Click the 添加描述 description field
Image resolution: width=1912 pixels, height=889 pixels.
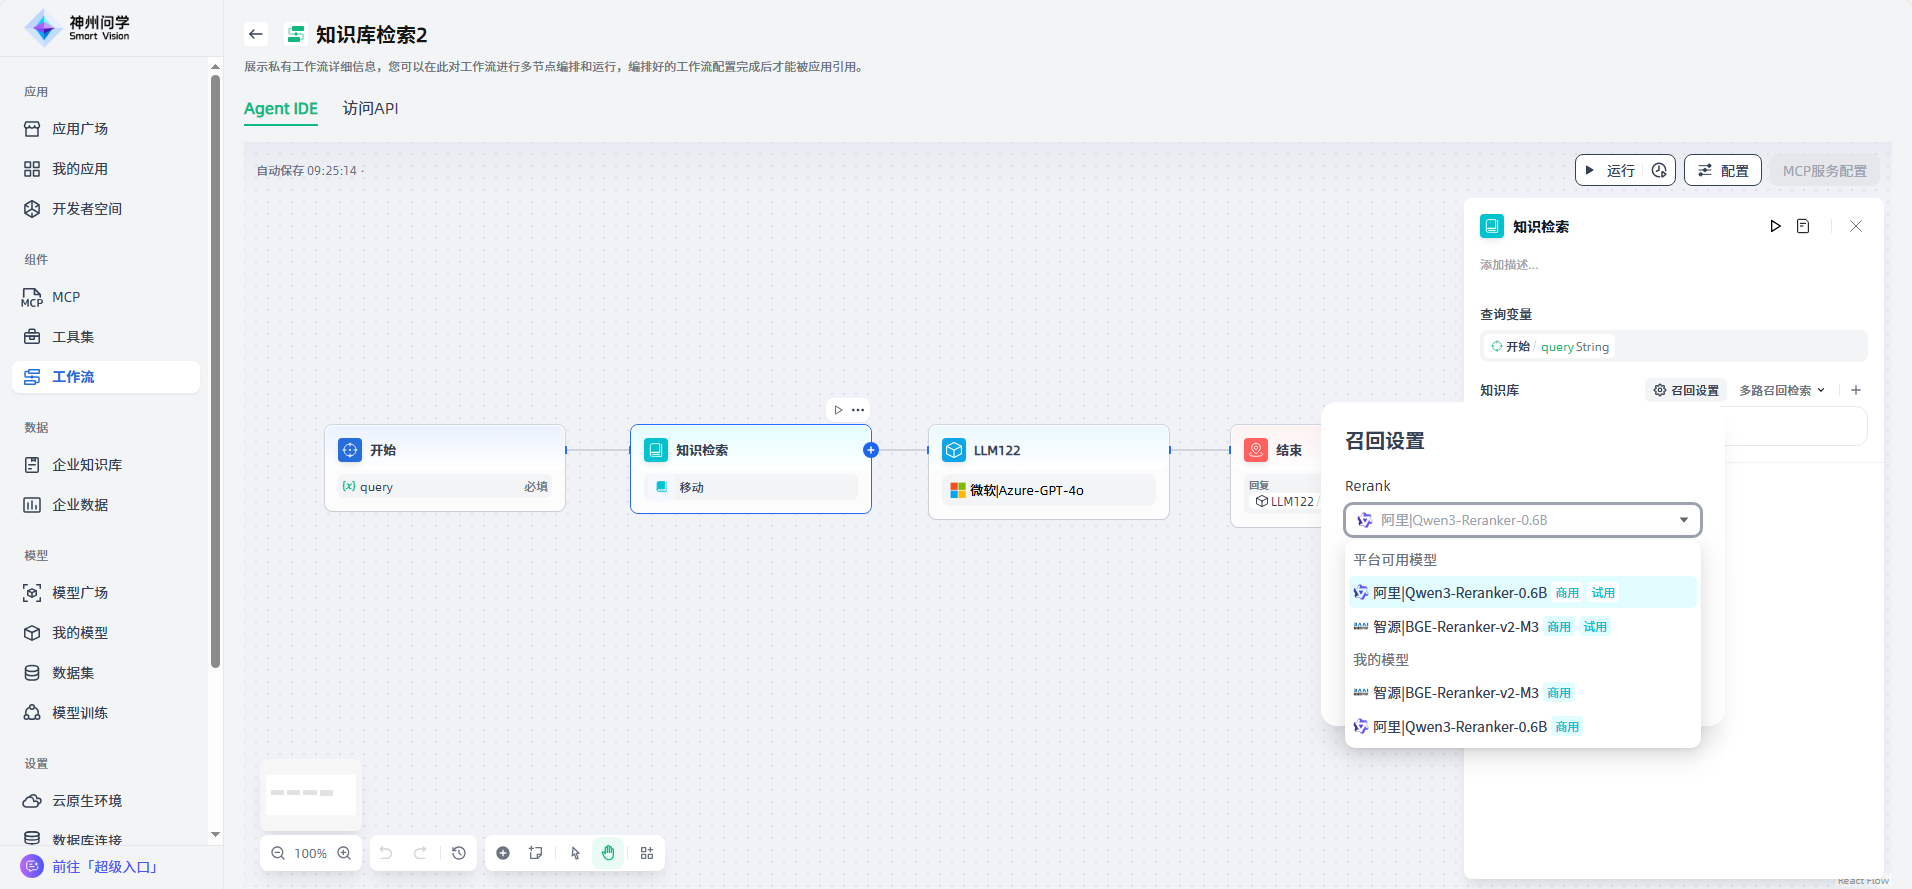click(x=1510, y=265)
